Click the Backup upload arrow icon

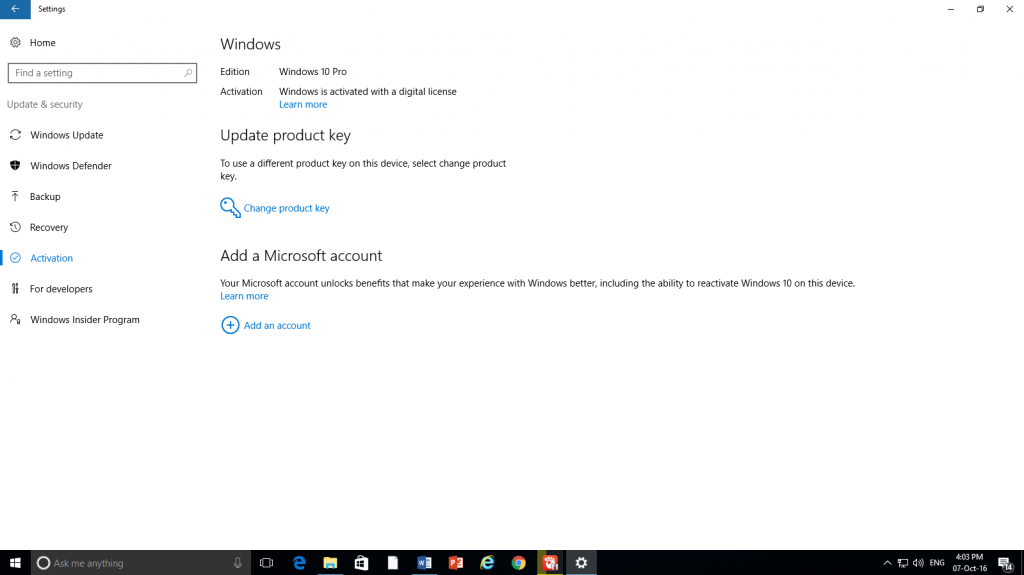(15, 196)
